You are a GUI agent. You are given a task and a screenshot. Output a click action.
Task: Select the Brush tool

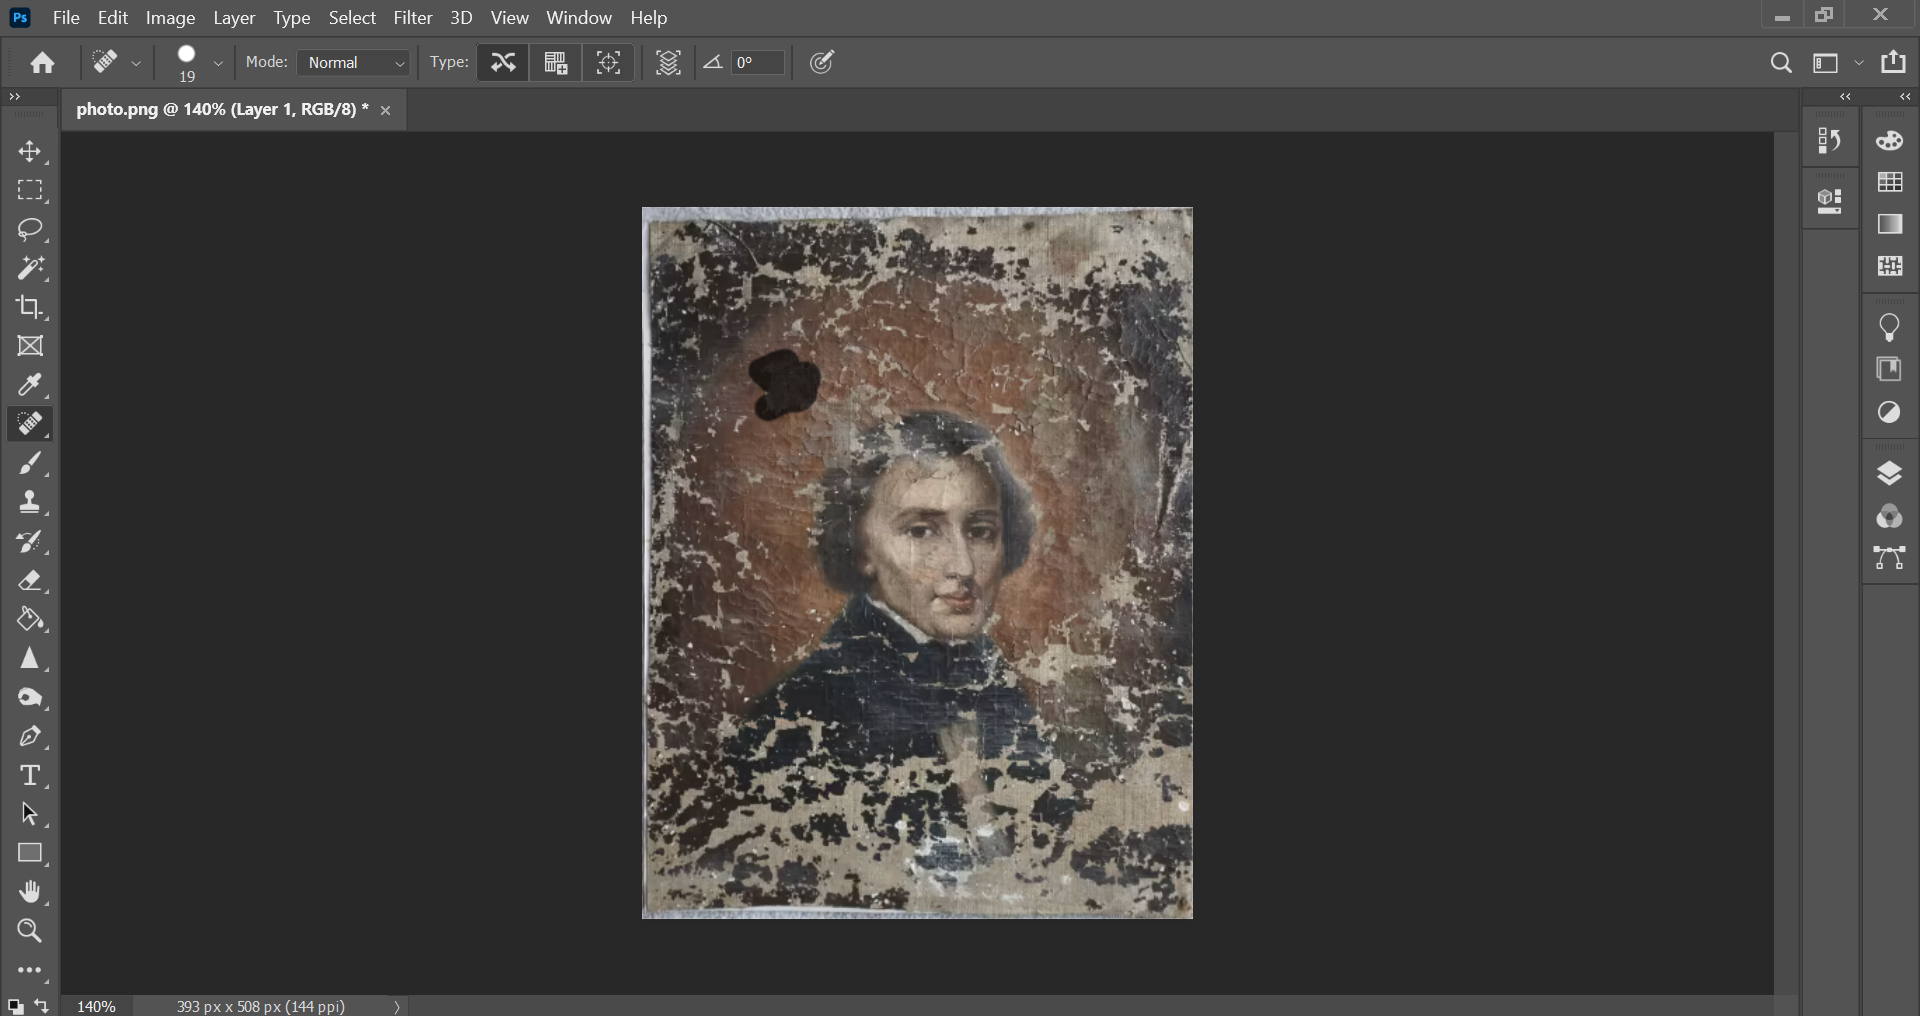click(30, 463)
